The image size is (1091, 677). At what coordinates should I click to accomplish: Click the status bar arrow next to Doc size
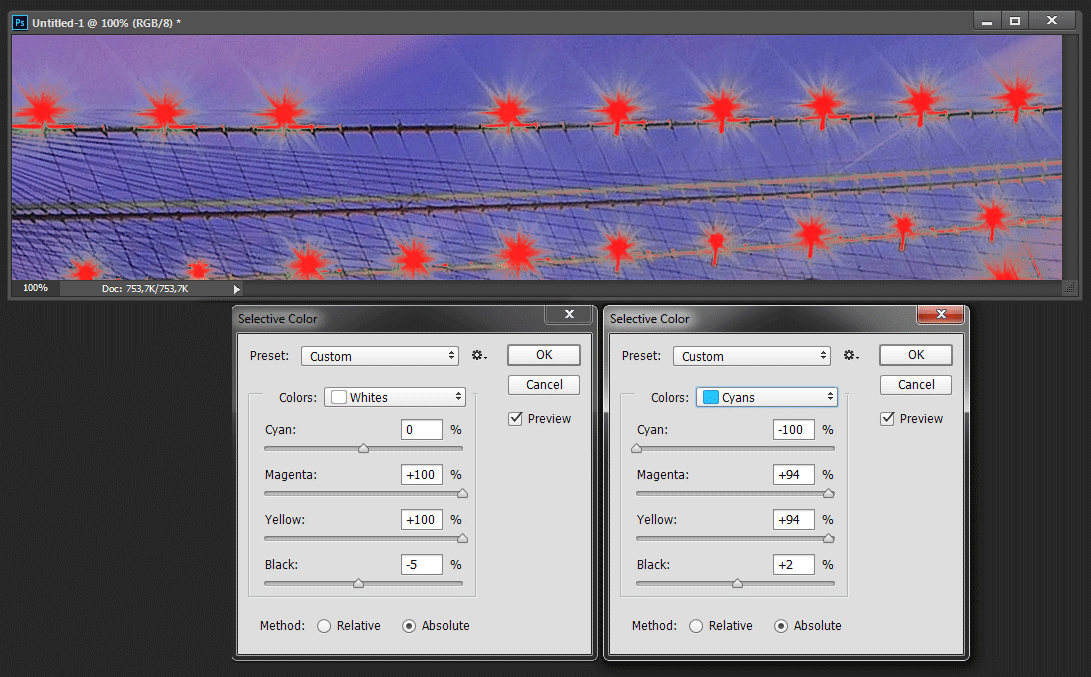[x=237, y=289]
